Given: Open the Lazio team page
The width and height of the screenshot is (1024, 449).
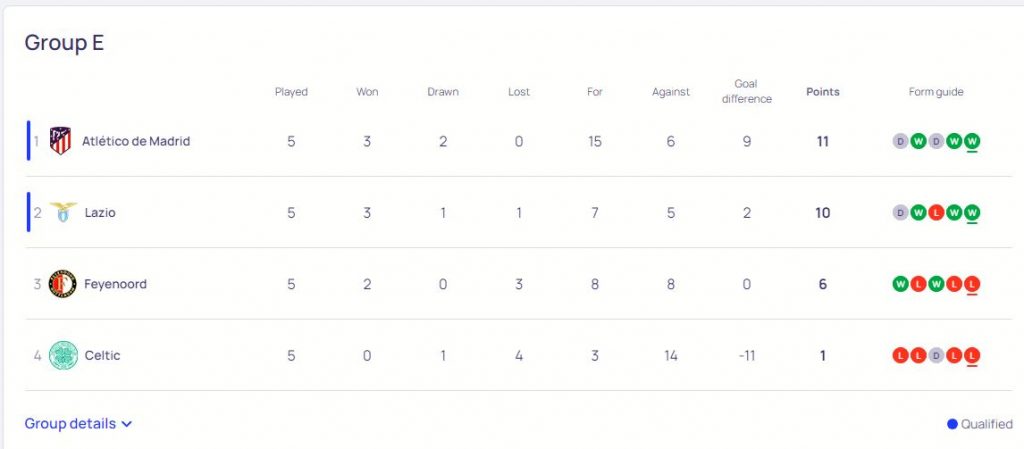Looking at the screenshot, I should pos(100,213).
